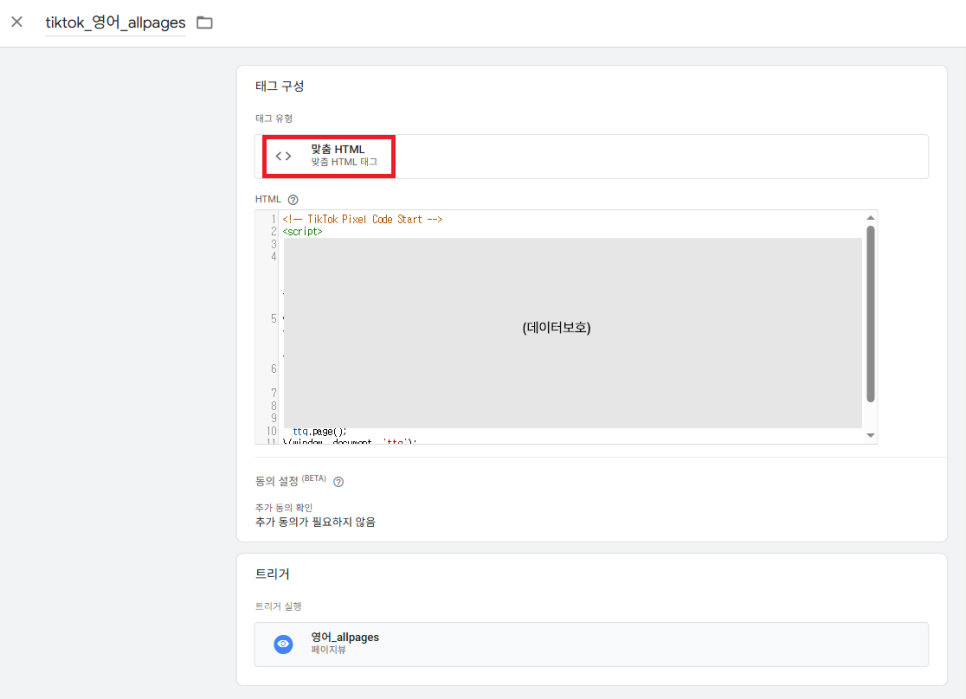Click the 페이지뷰 trigger type text
Screen dimensions: 966x699
point(328,650)
